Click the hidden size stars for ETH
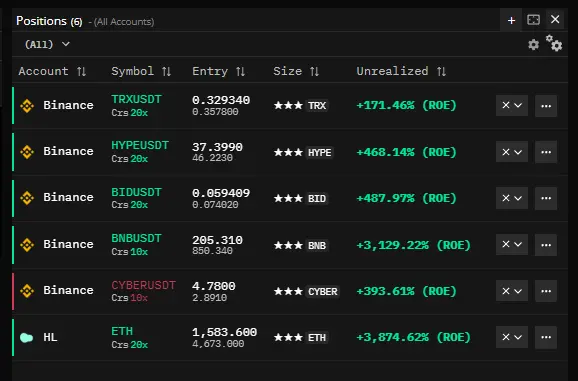 288,337
